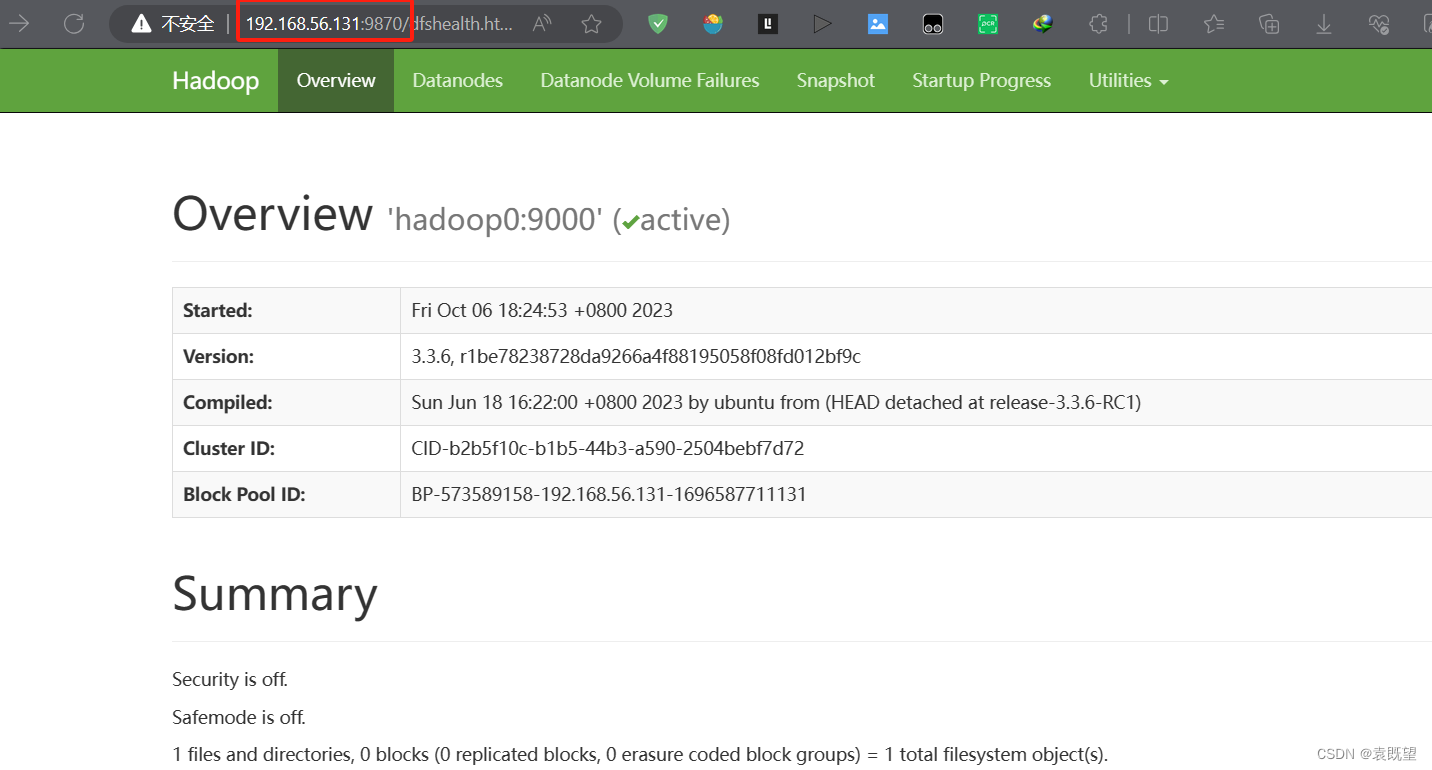Click the Cluster ID value CID-b2b5f10c
Viewport: 1432px width, 770px height.
pyautogui.click(x=608, y=449)
